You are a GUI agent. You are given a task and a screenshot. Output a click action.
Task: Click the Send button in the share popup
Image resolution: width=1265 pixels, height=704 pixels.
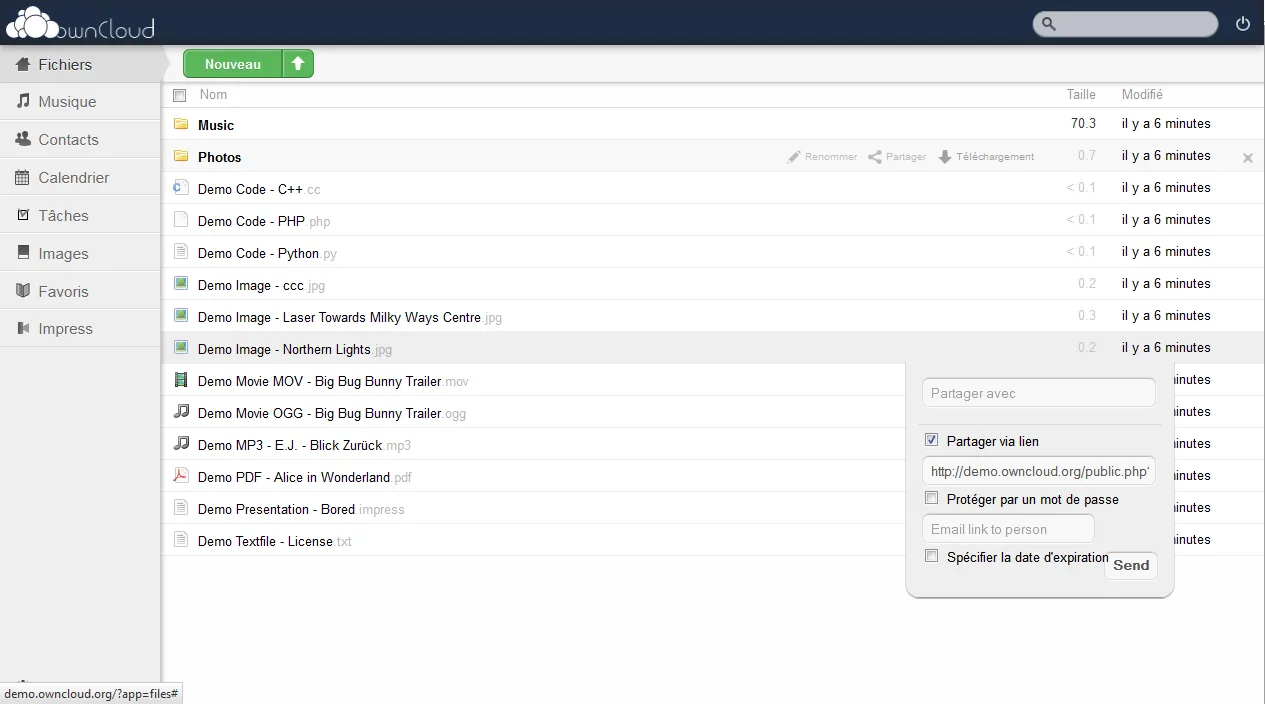point(1131,565)
